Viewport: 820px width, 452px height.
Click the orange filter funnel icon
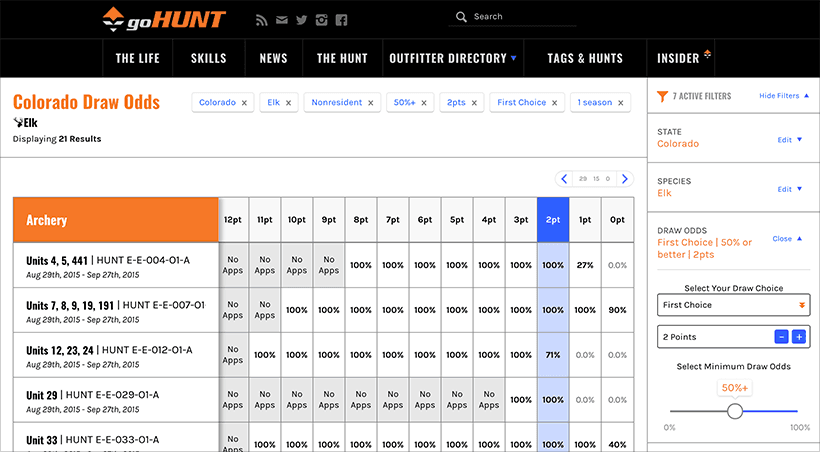[662, 96]
